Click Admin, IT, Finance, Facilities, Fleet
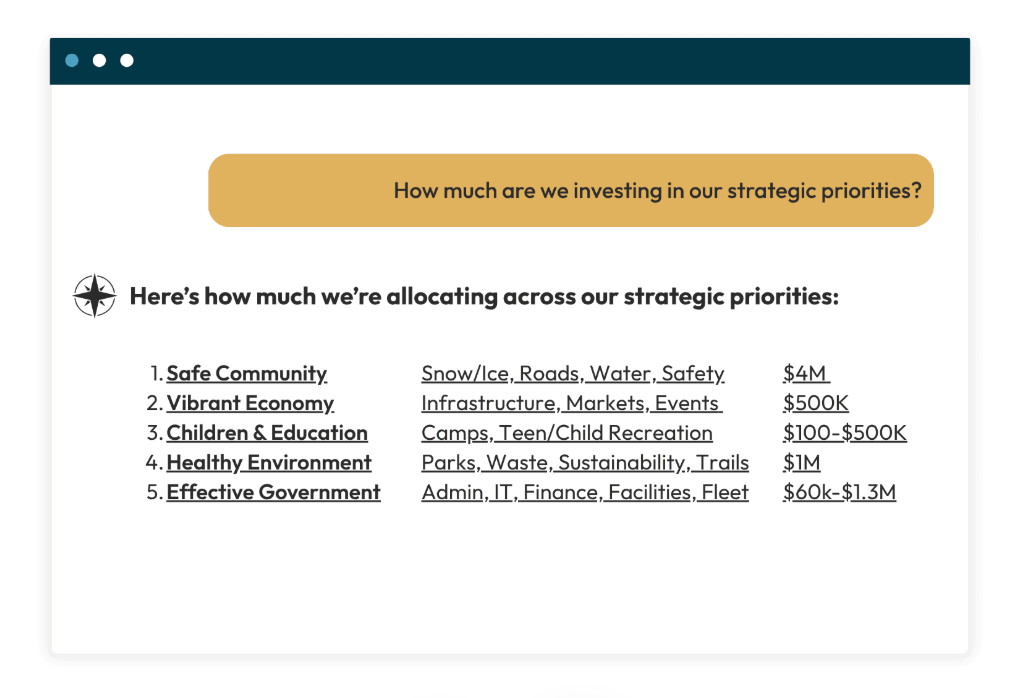The width and height of the screenshot is (1024, 698). (585, 493)
